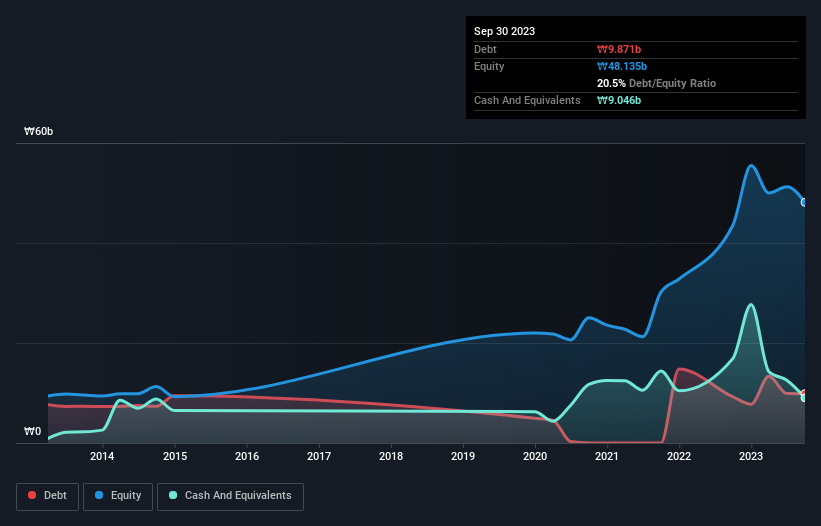Click the Equity label in the tooltip
Image resolution: width=821 pixels, height=526 pixels.
489,66
